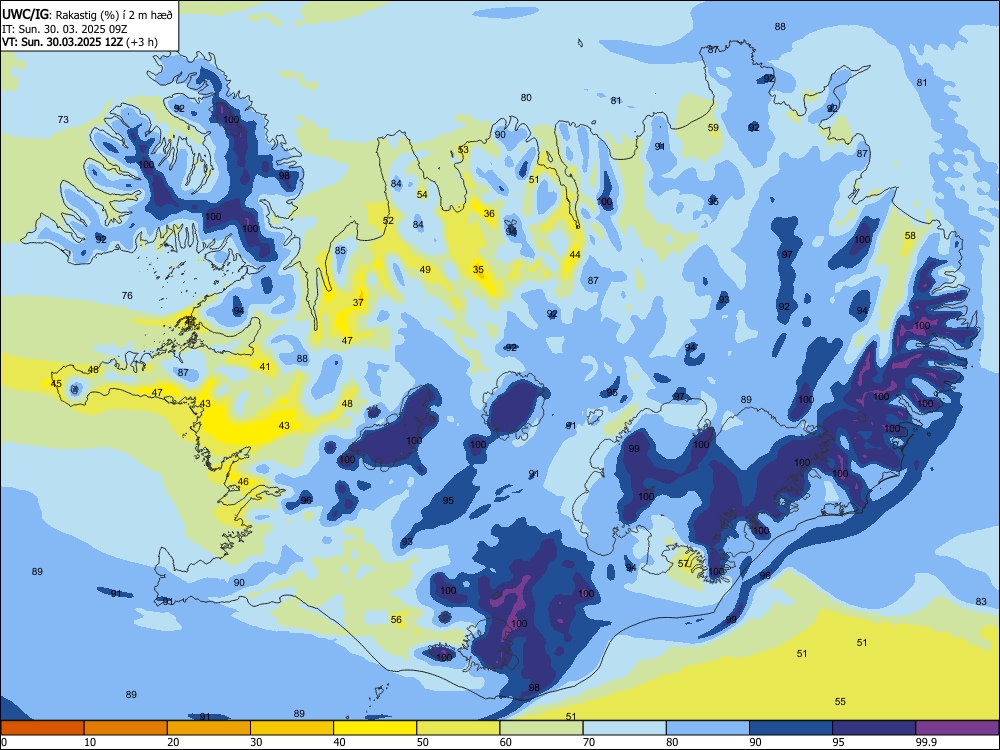The width and height of the screenshot is (1000, 750).
Task: Pick the 60–70 light green legend band
Action: (x=541, y=728)
